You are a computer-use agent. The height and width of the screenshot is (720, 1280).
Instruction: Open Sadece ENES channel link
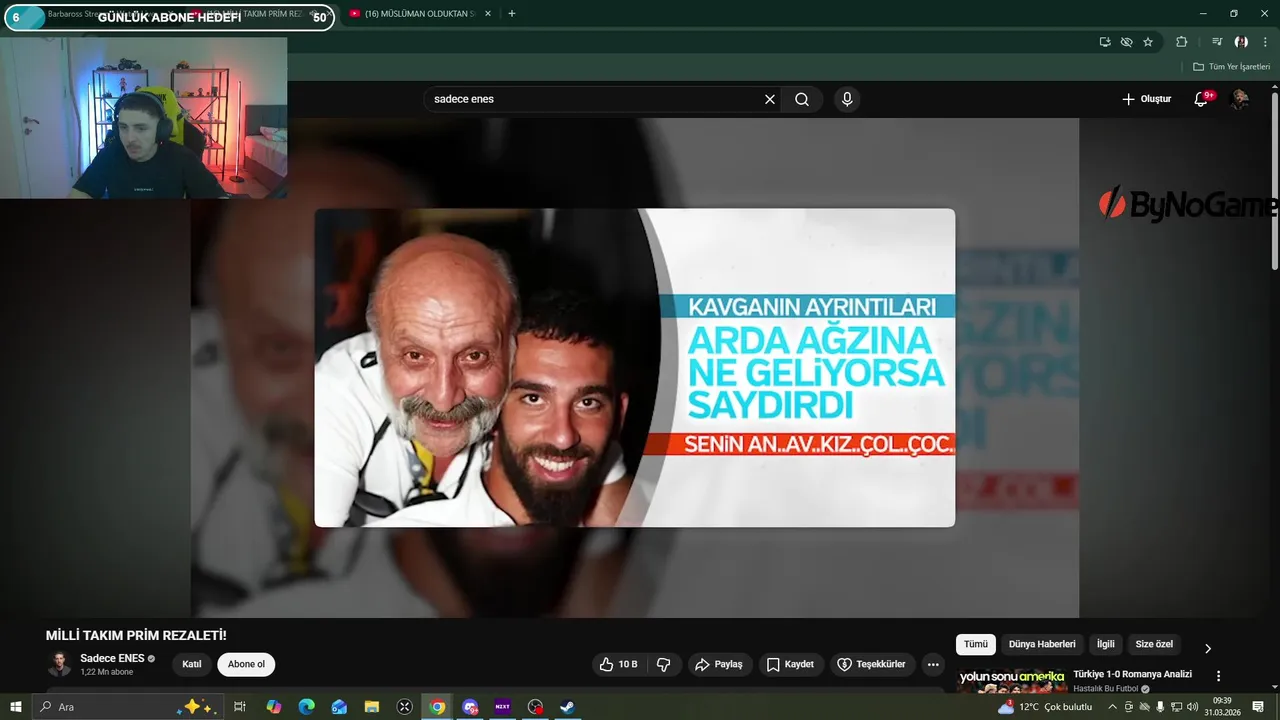tap(112, 658)
